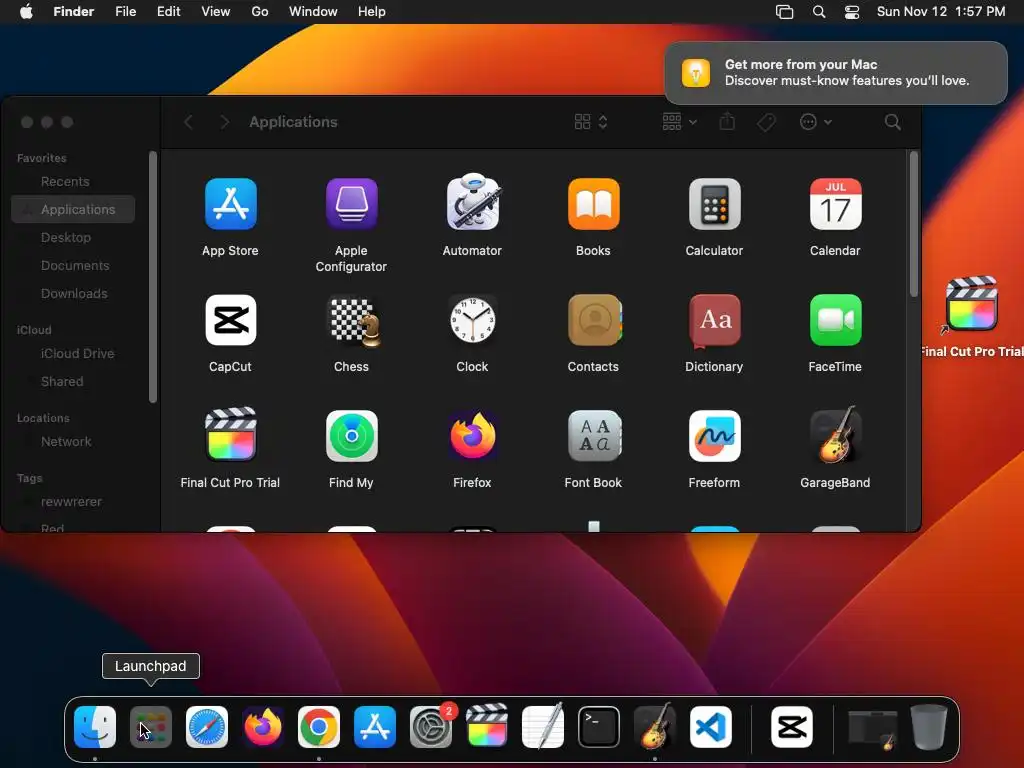Open the Go menu
Image resolution: width=1024 pixels, height=768 pixels.
260,12
